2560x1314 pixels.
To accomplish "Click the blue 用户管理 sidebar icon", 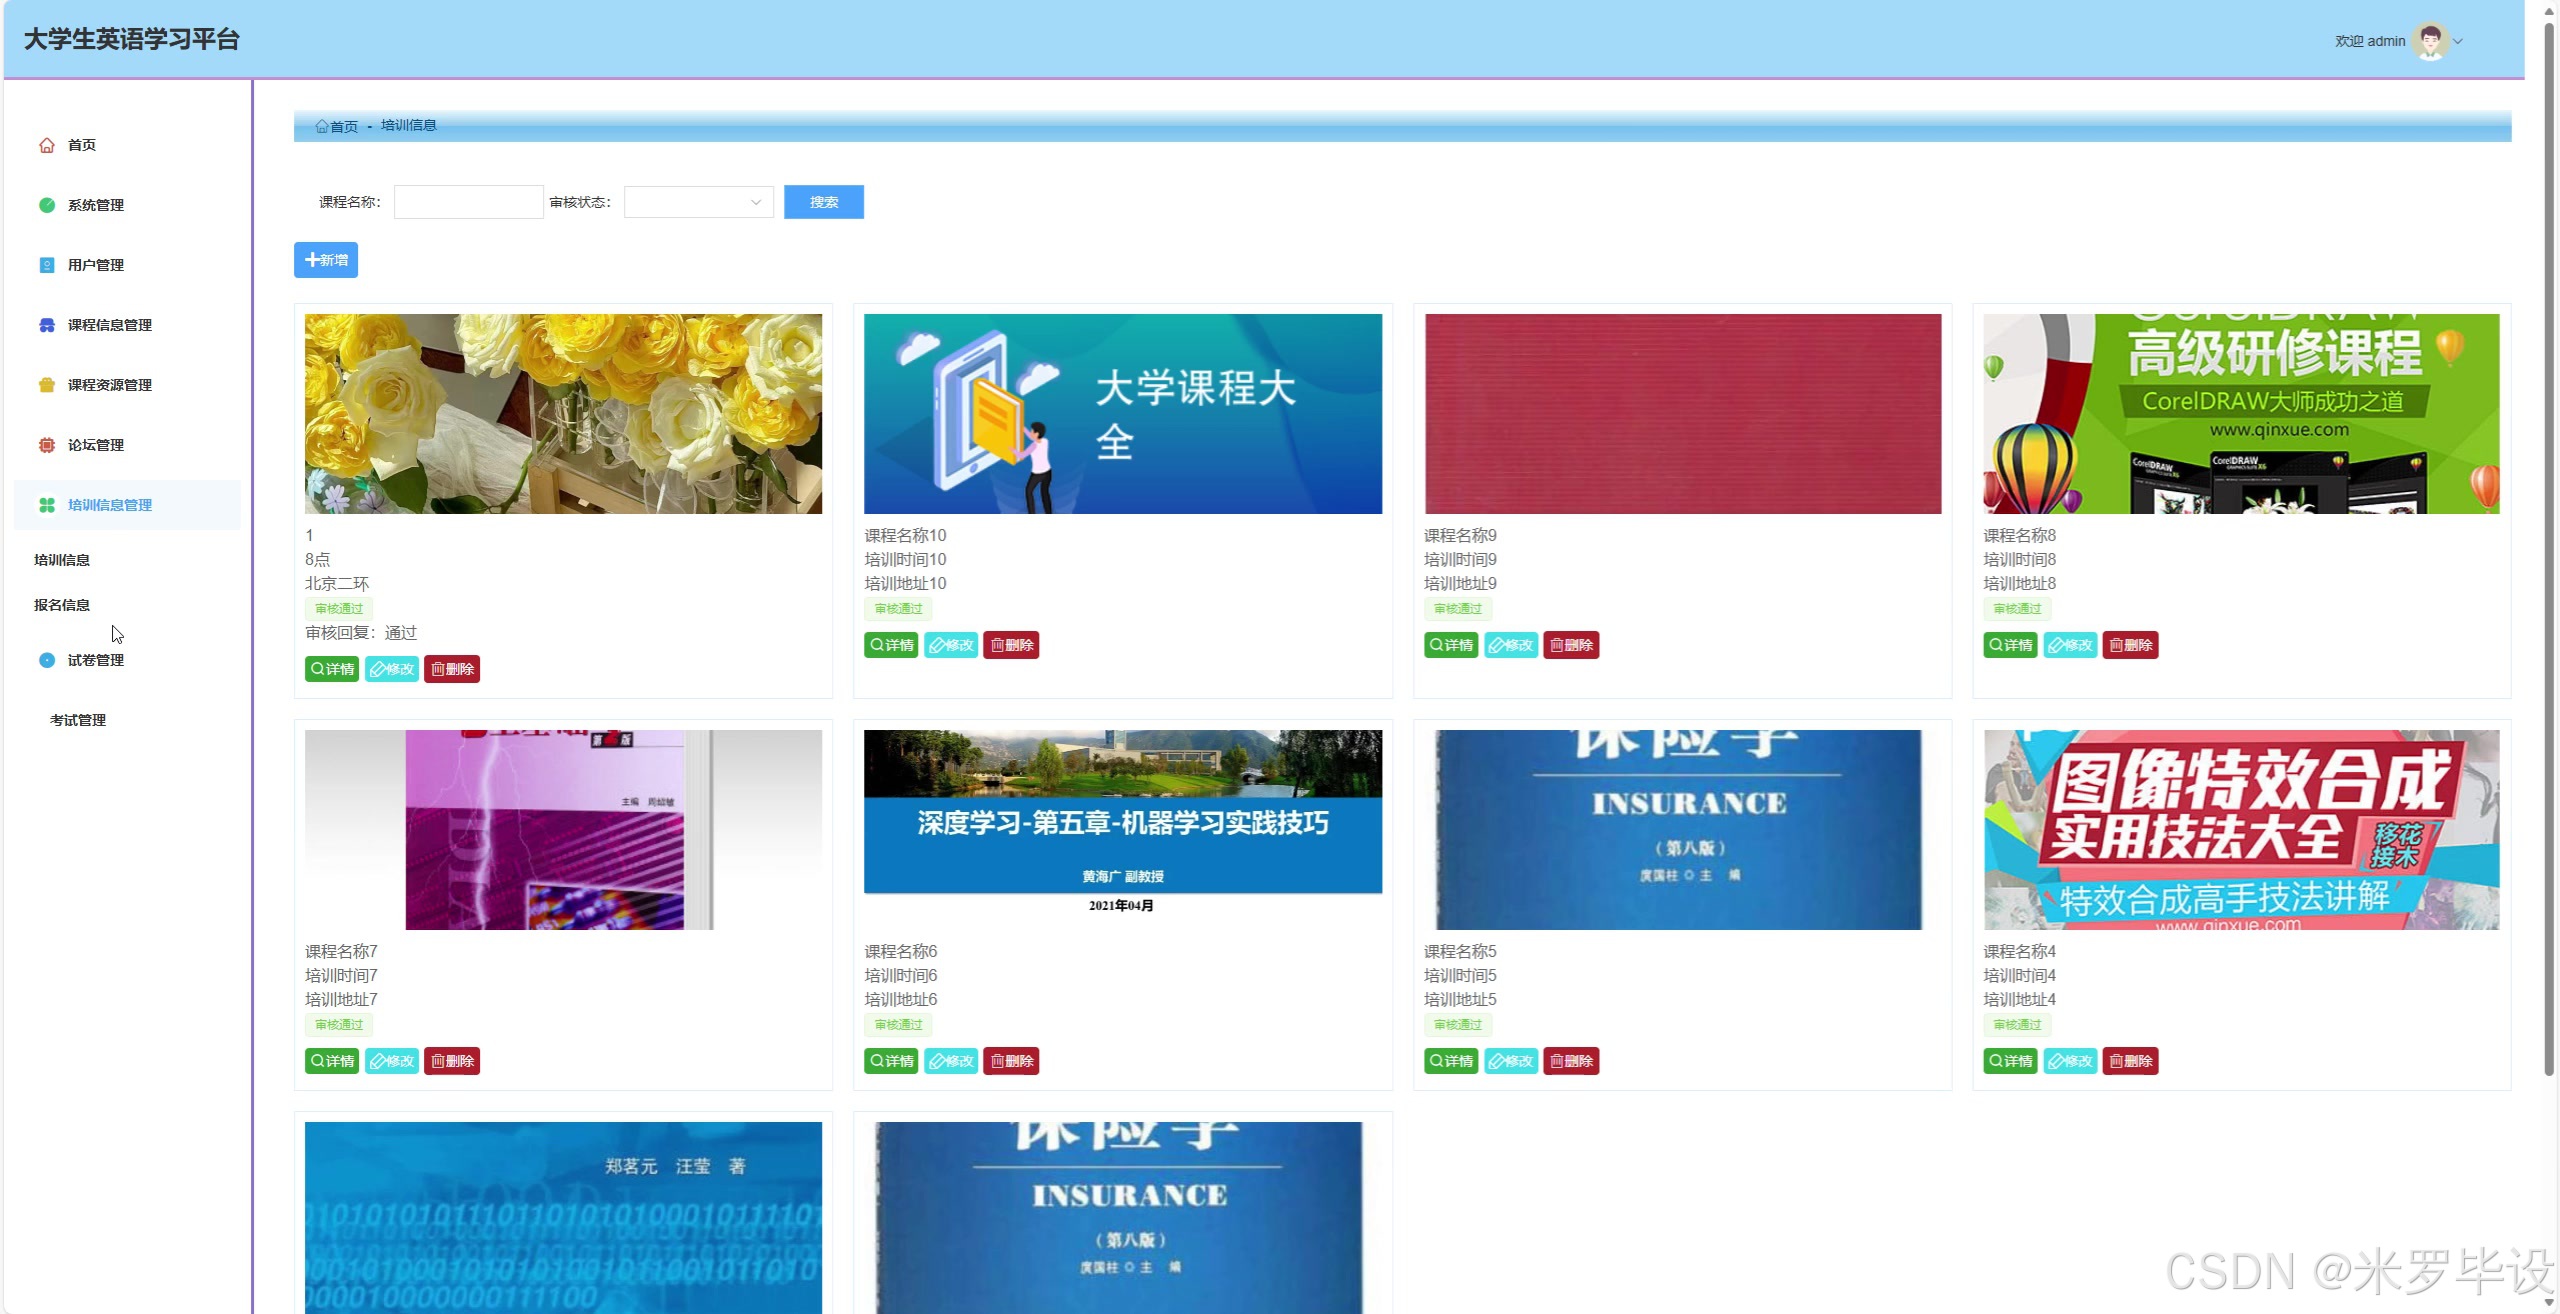I will coord(47,266).
